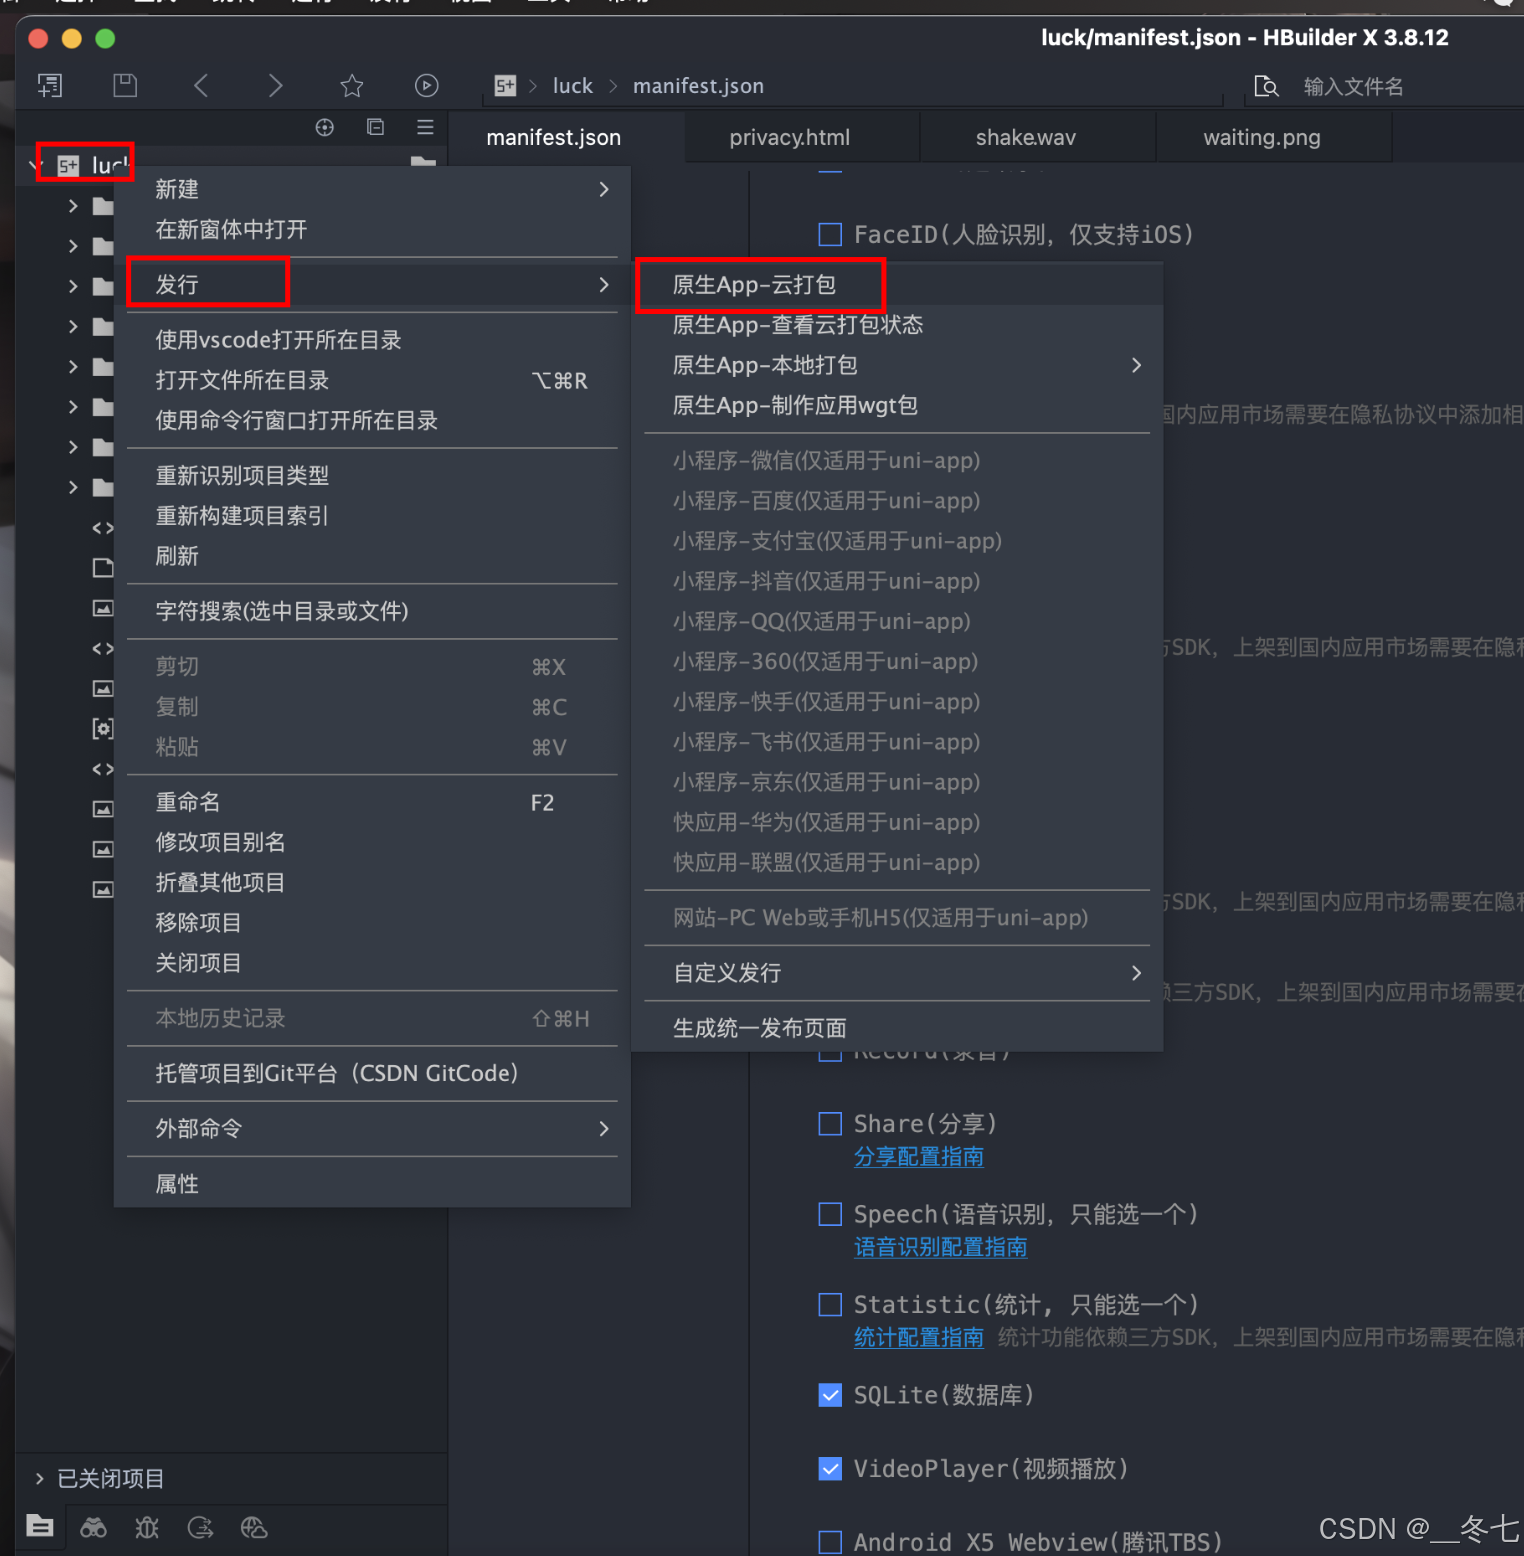Go back with the left arrow icon
Viewport: 1524px width, 1556px height.
click(x=201, y=86)
